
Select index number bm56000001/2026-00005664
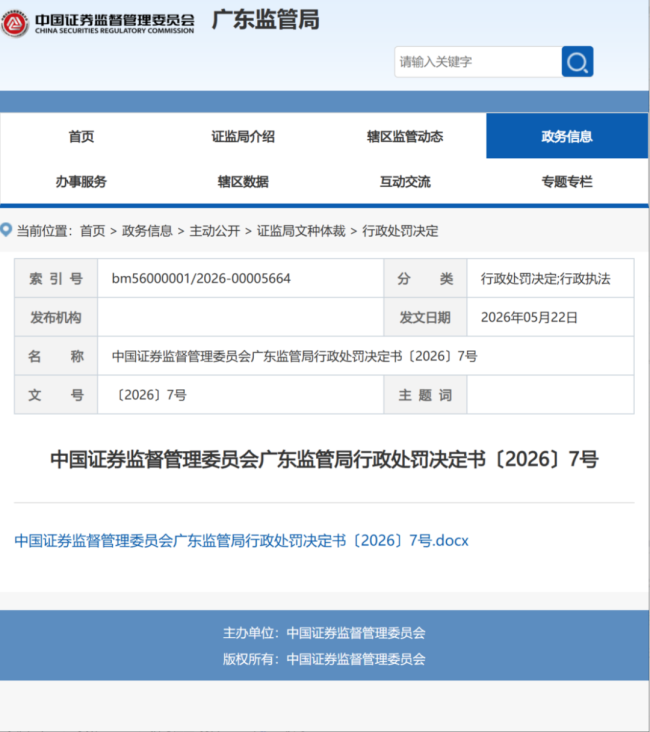click(x=201, y=278)
